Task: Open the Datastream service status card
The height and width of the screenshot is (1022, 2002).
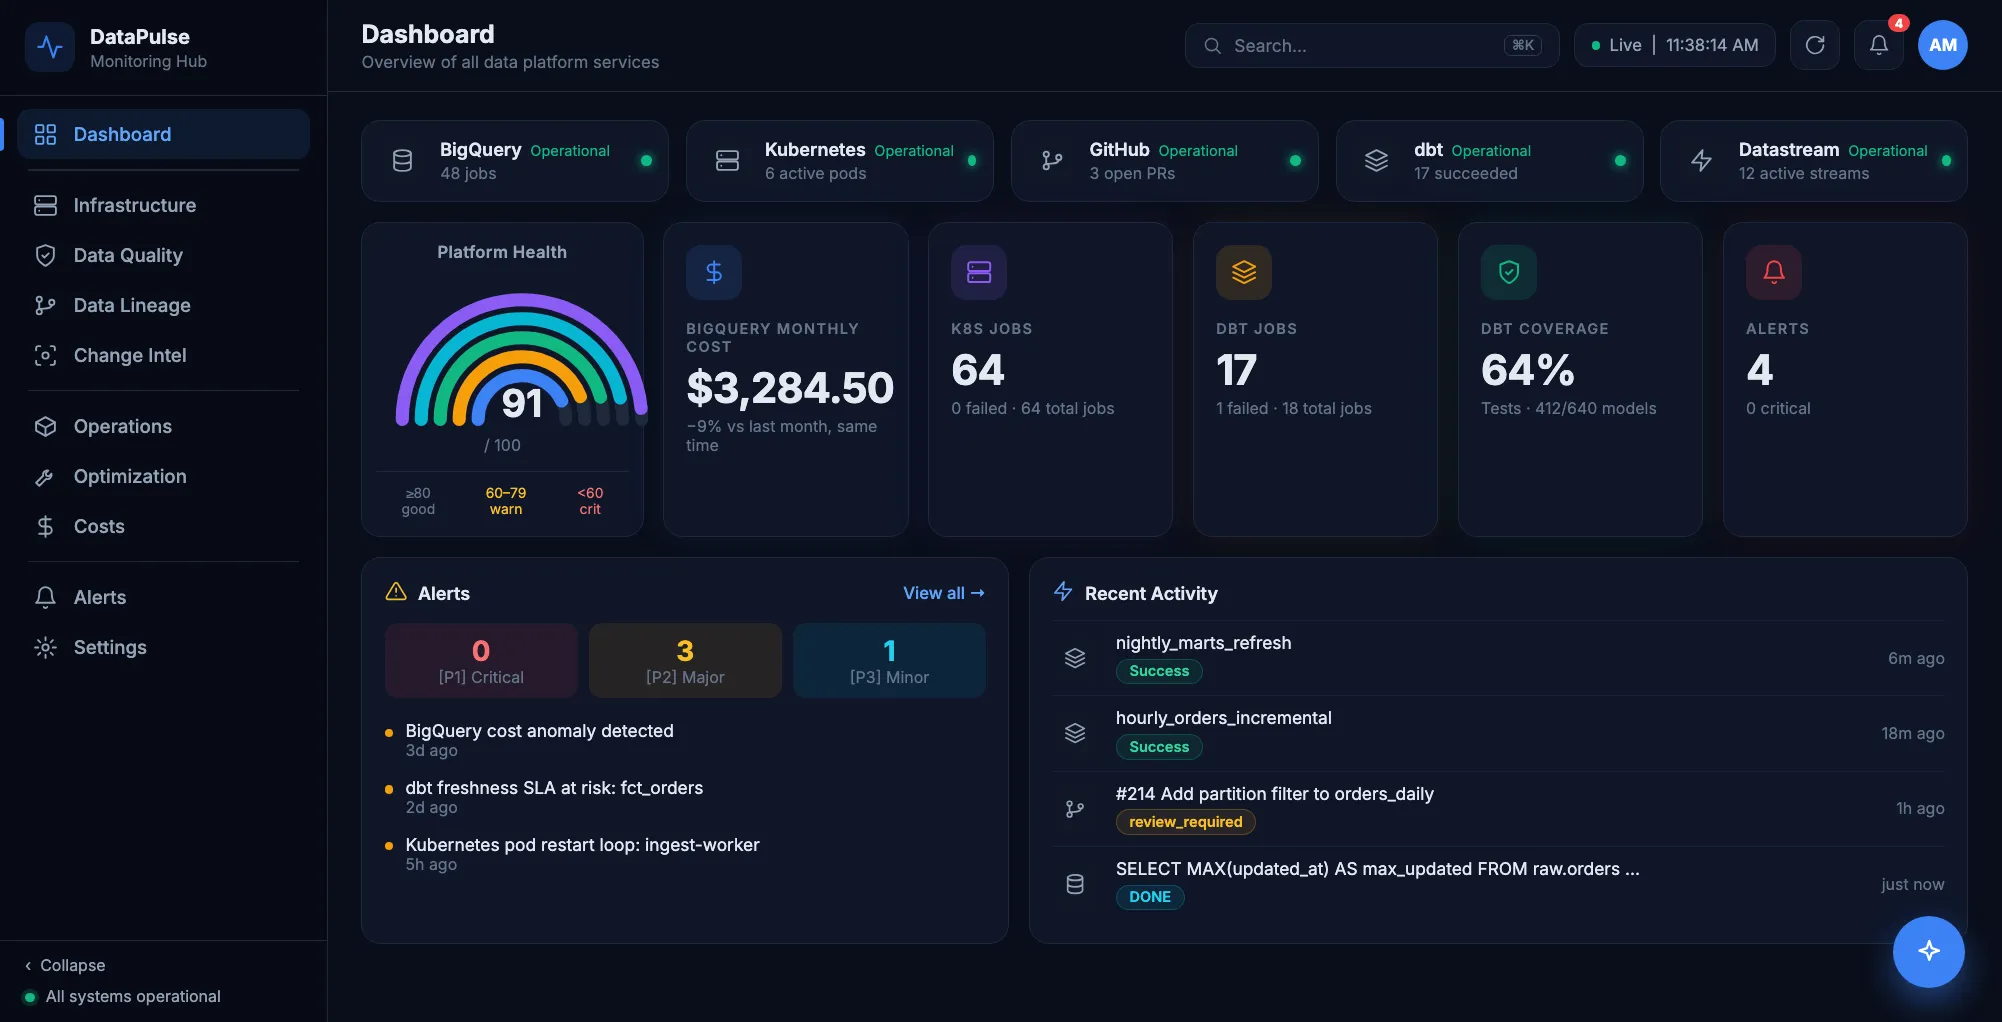Action: (1813, 161)
